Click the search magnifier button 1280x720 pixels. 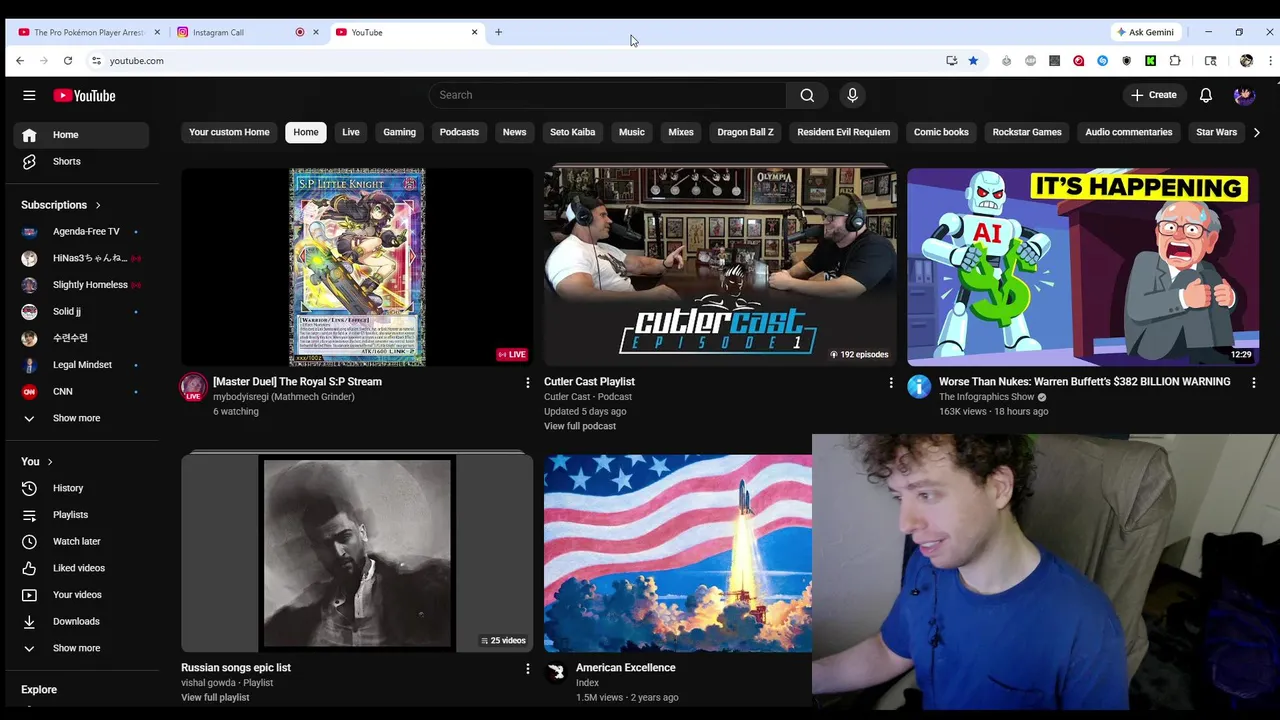click(807, 95)
